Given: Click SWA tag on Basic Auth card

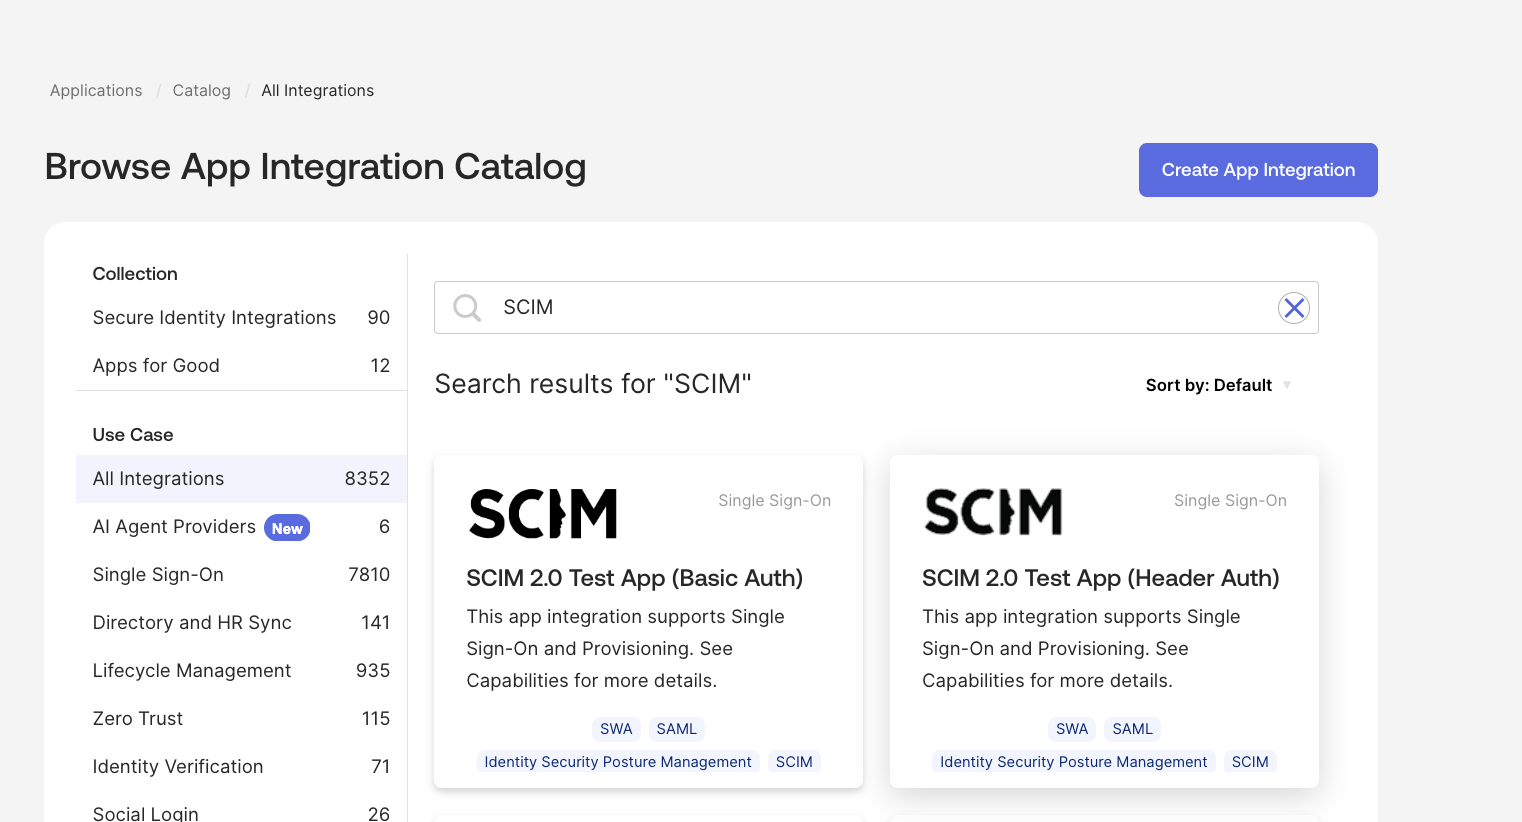Looking at the screenshot, I should click(x=616, y=729).
